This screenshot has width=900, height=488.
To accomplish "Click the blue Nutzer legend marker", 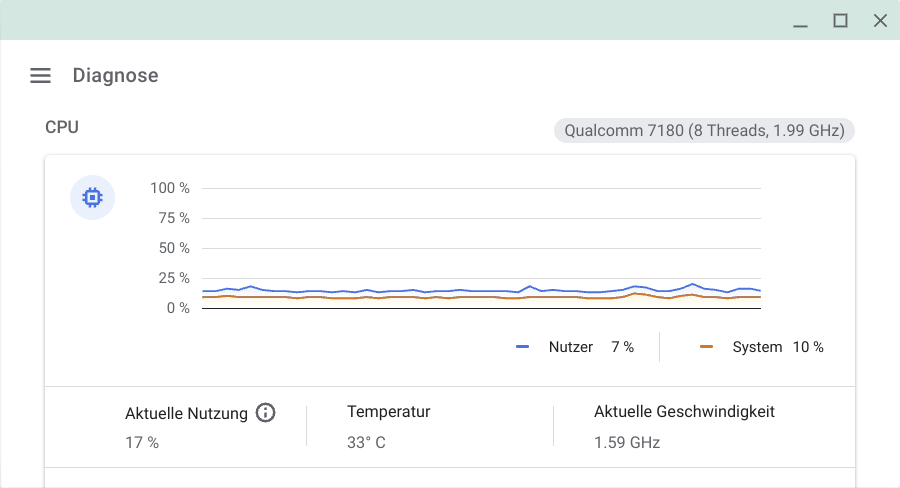I will pos(522,347).
